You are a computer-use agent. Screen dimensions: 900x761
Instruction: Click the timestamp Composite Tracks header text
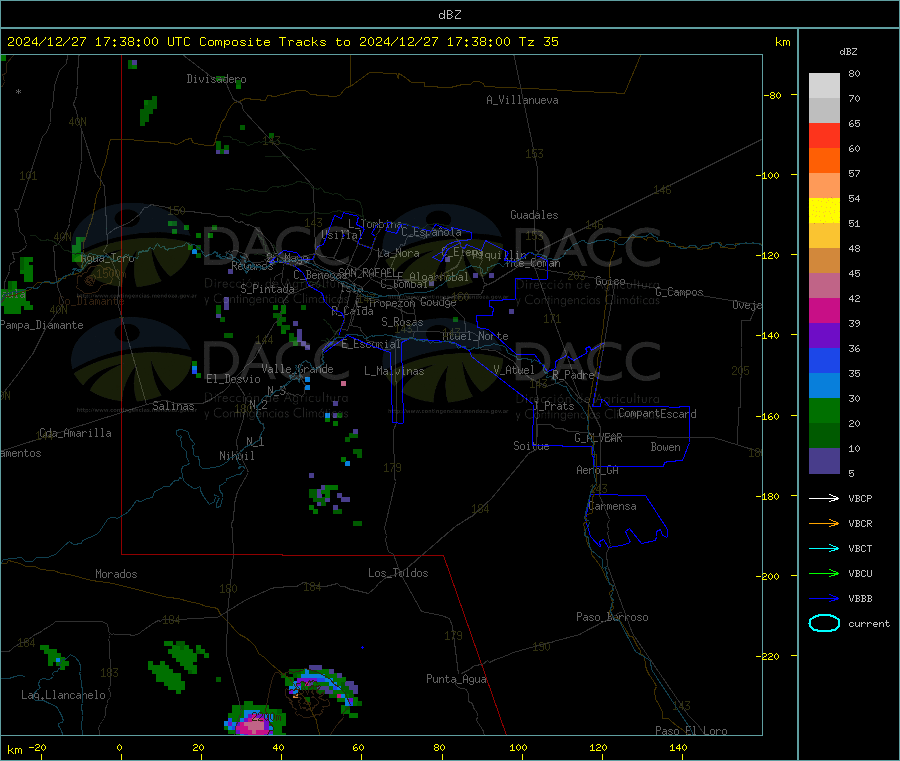click(283, 42)
